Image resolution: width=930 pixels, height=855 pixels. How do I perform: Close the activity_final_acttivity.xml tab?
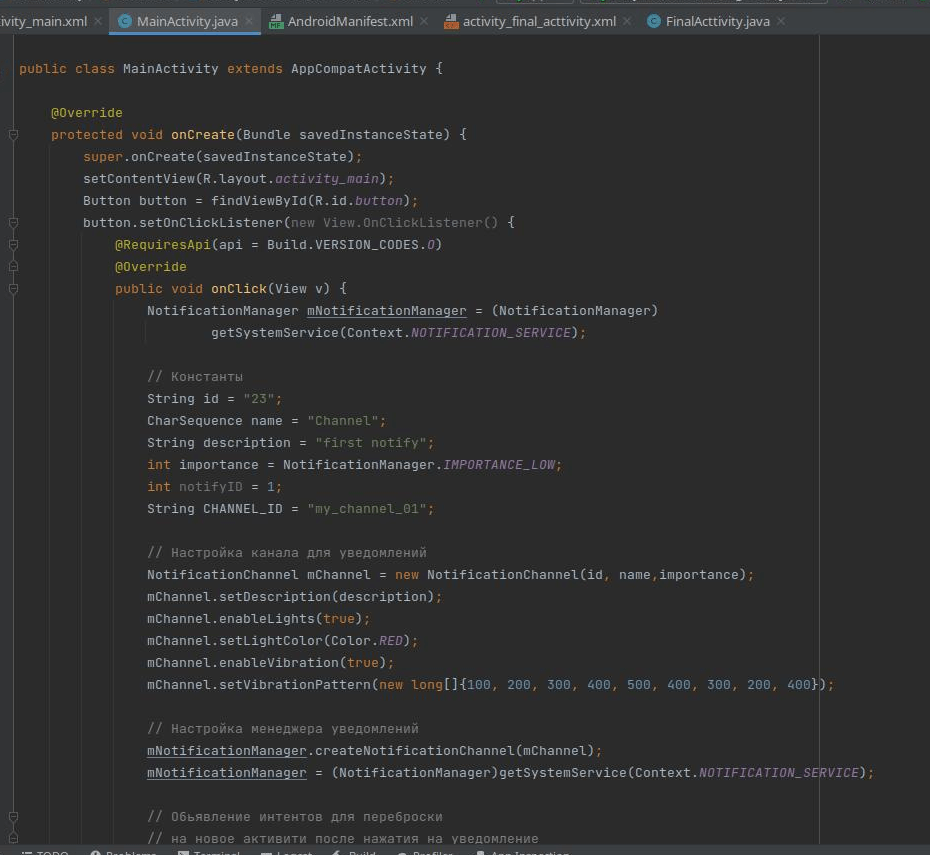pyautogui.click(x=627, y=21)
